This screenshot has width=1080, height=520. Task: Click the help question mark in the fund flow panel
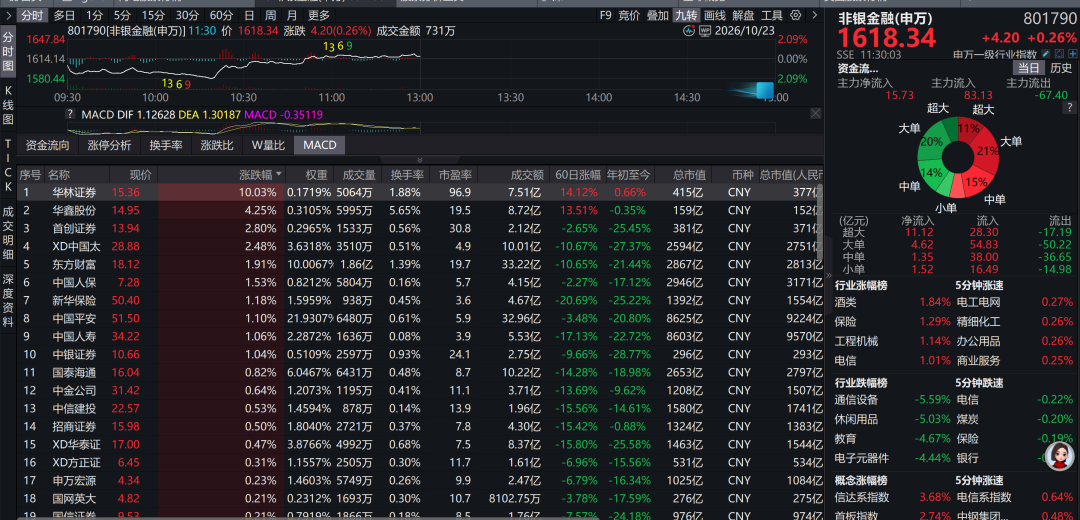[x=1069, y=107]
